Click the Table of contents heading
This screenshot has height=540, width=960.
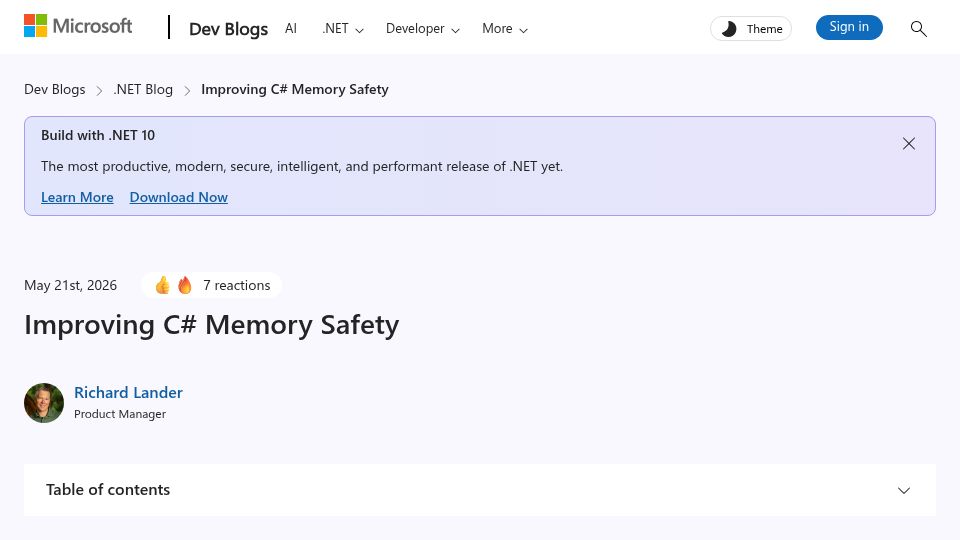[x=108, y=490]
